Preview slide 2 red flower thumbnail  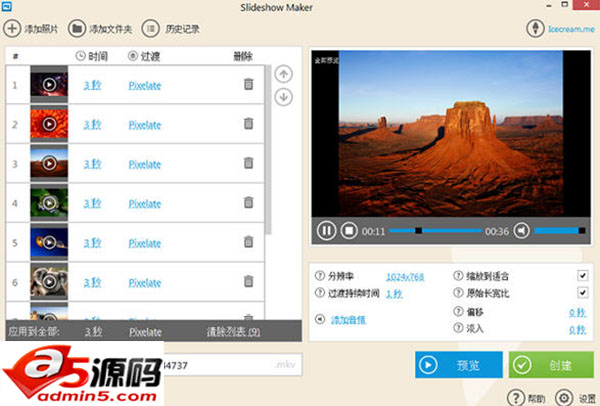(x=49, y=124)
